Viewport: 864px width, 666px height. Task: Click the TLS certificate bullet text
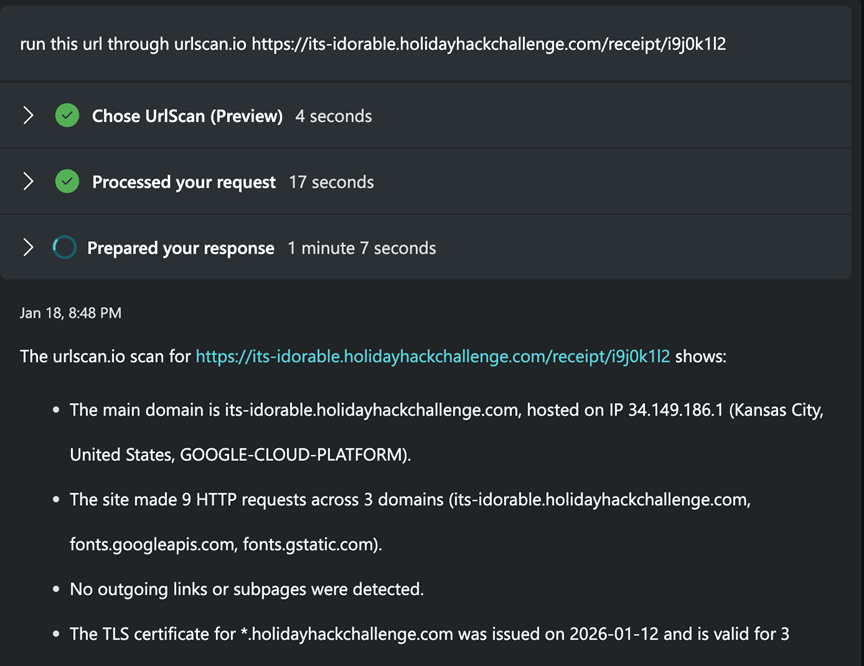(x=429, y=633)
